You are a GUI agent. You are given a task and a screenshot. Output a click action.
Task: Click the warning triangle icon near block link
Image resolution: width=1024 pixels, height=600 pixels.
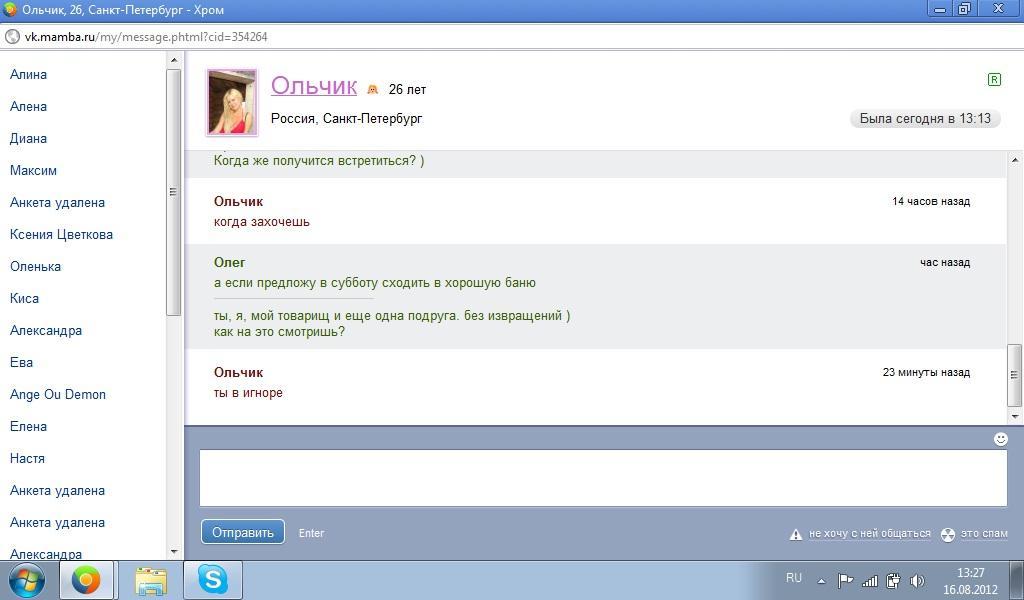[796, 534]
